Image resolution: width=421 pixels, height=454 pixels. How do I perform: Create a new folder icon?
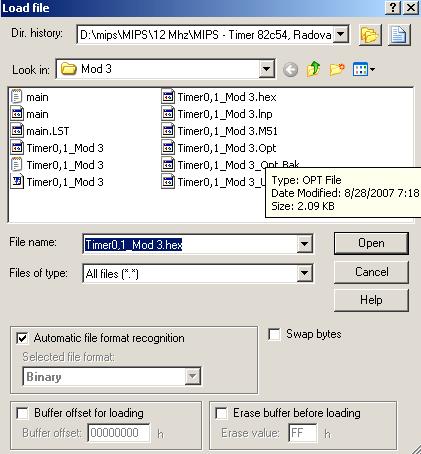[337, 69]
